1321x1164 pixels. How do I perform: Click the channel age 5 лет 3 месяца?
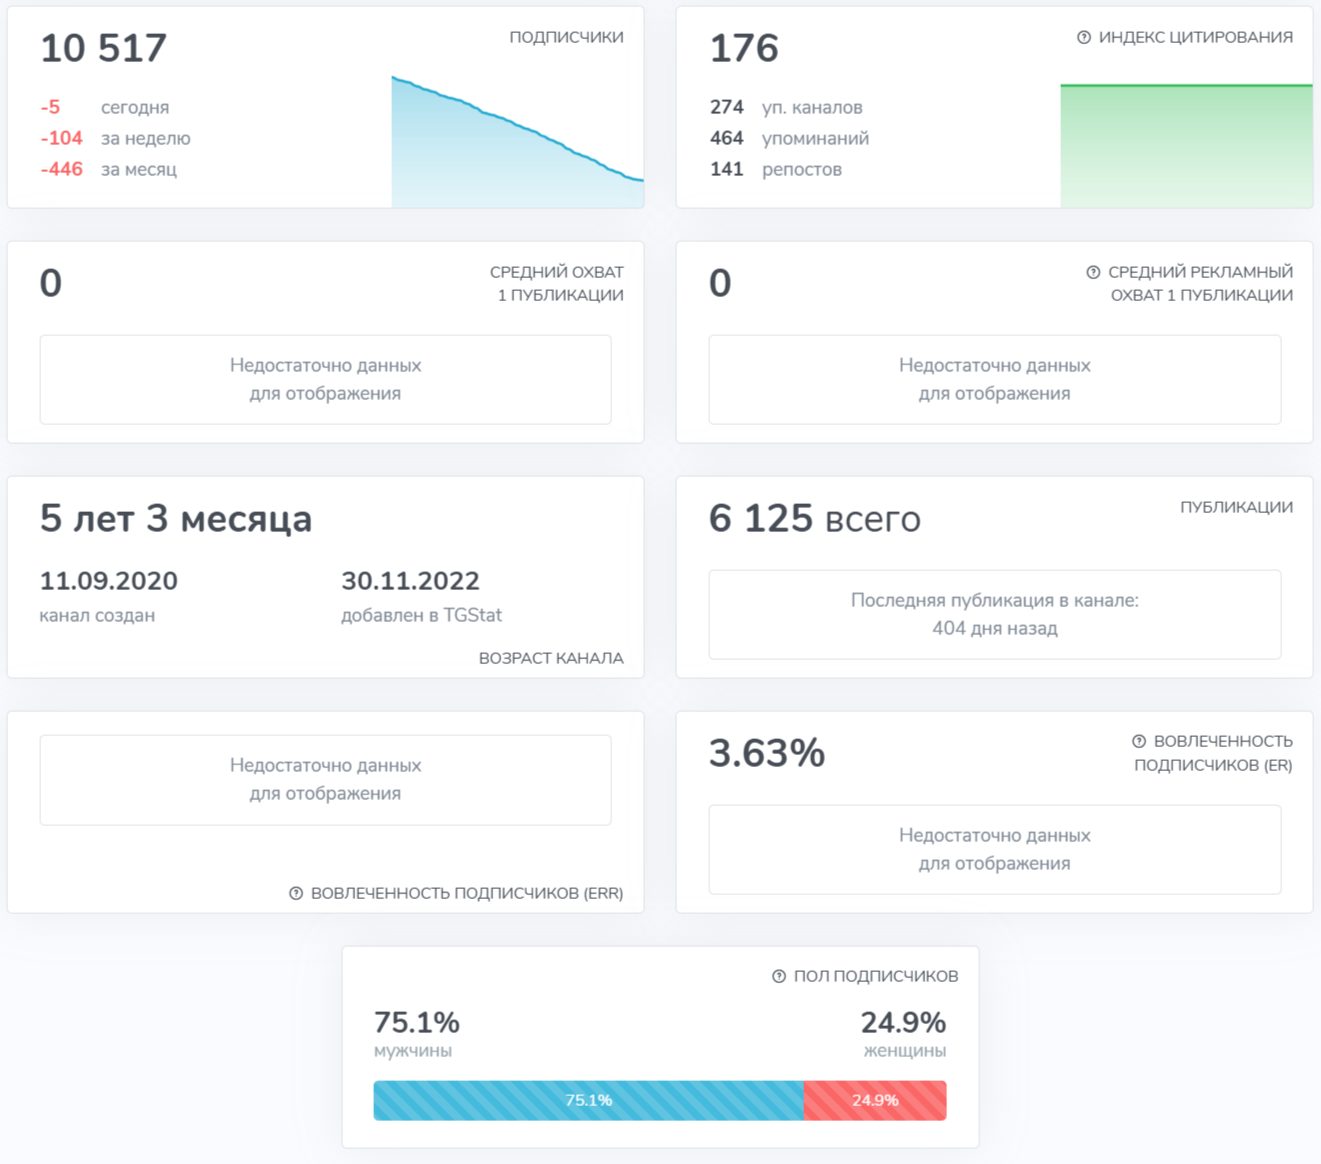tap(176, 519)
